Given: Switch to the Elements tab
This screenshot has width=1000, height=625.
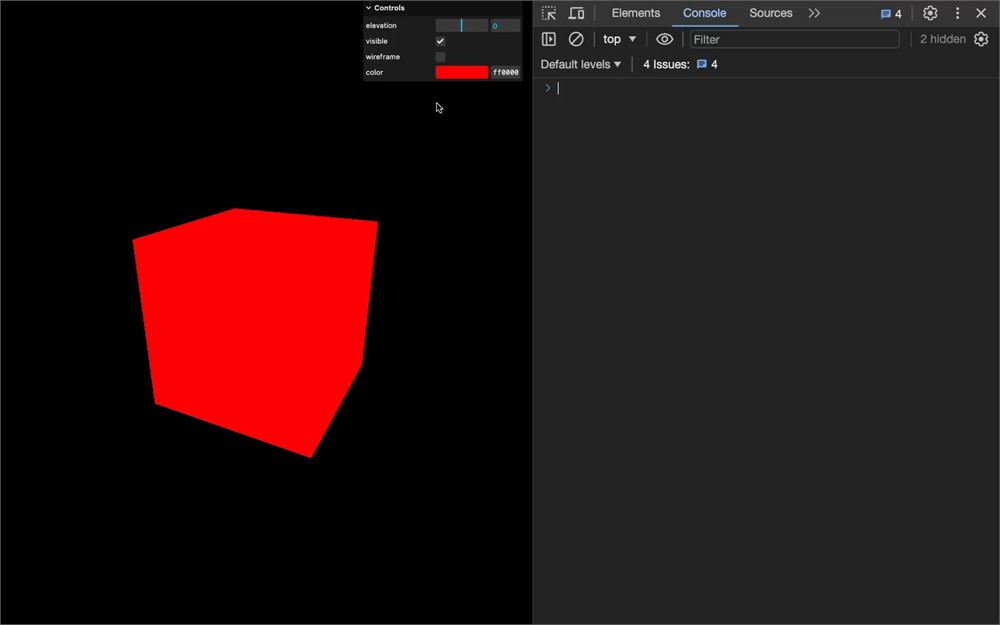Looking at the screenshot, I should (x=635, y=13).
